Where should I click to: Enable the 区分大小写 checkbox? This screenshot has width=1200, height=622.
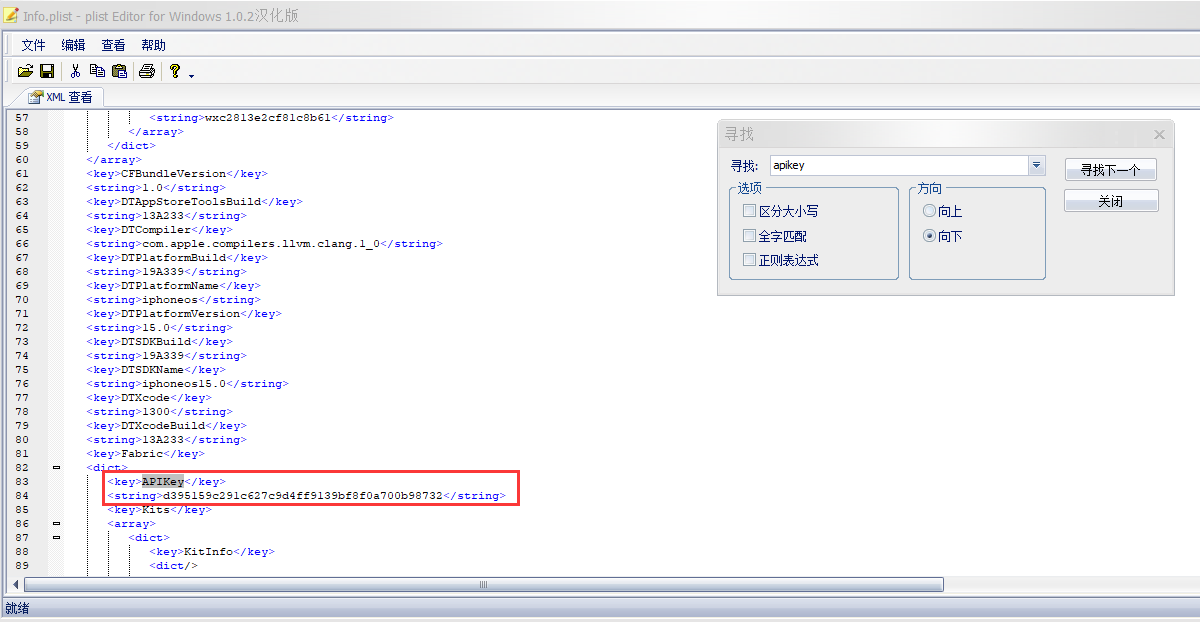pyautogui.click(x=750, y=210)
